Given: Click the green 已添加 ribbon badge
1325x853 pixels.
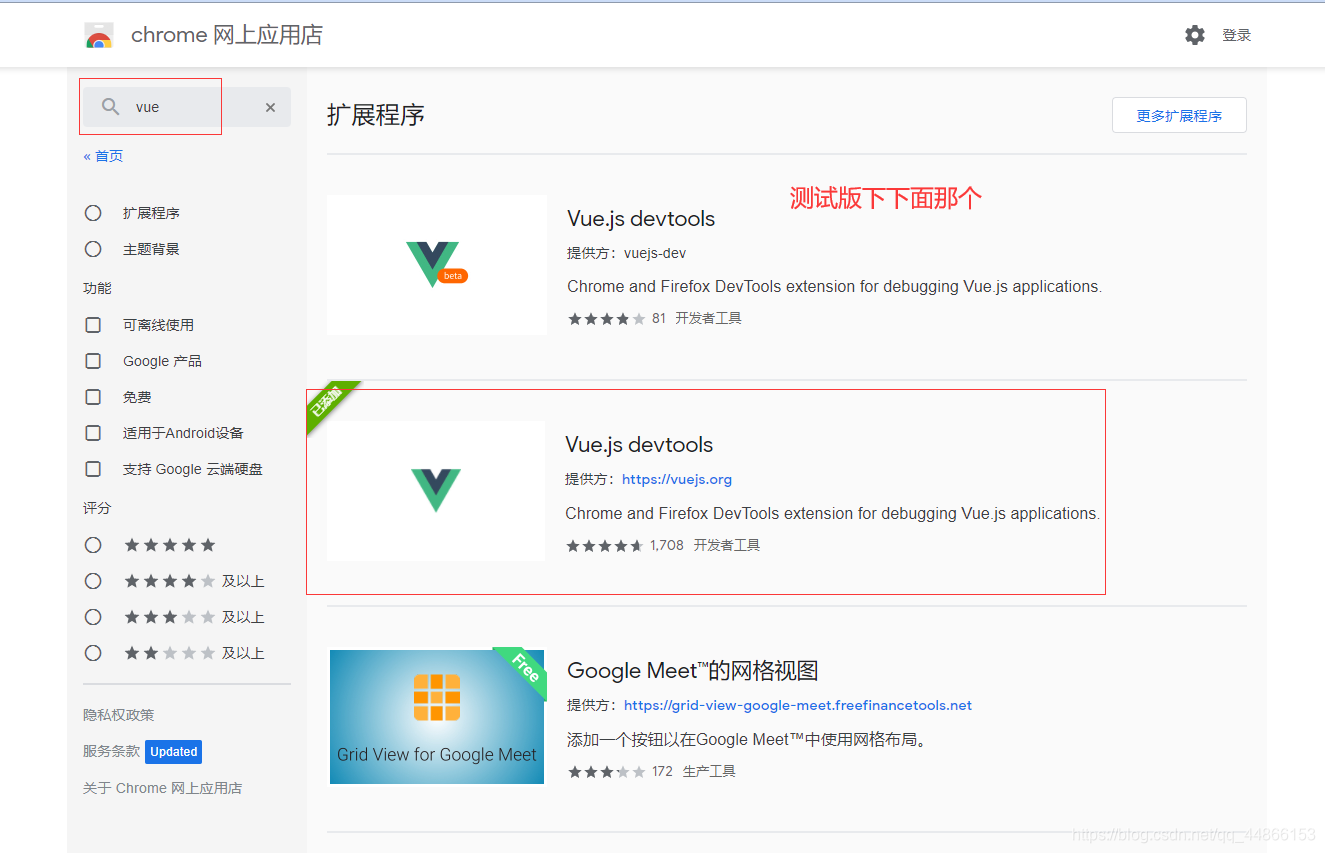Looking at the screenshot, I should click(327, 402).
